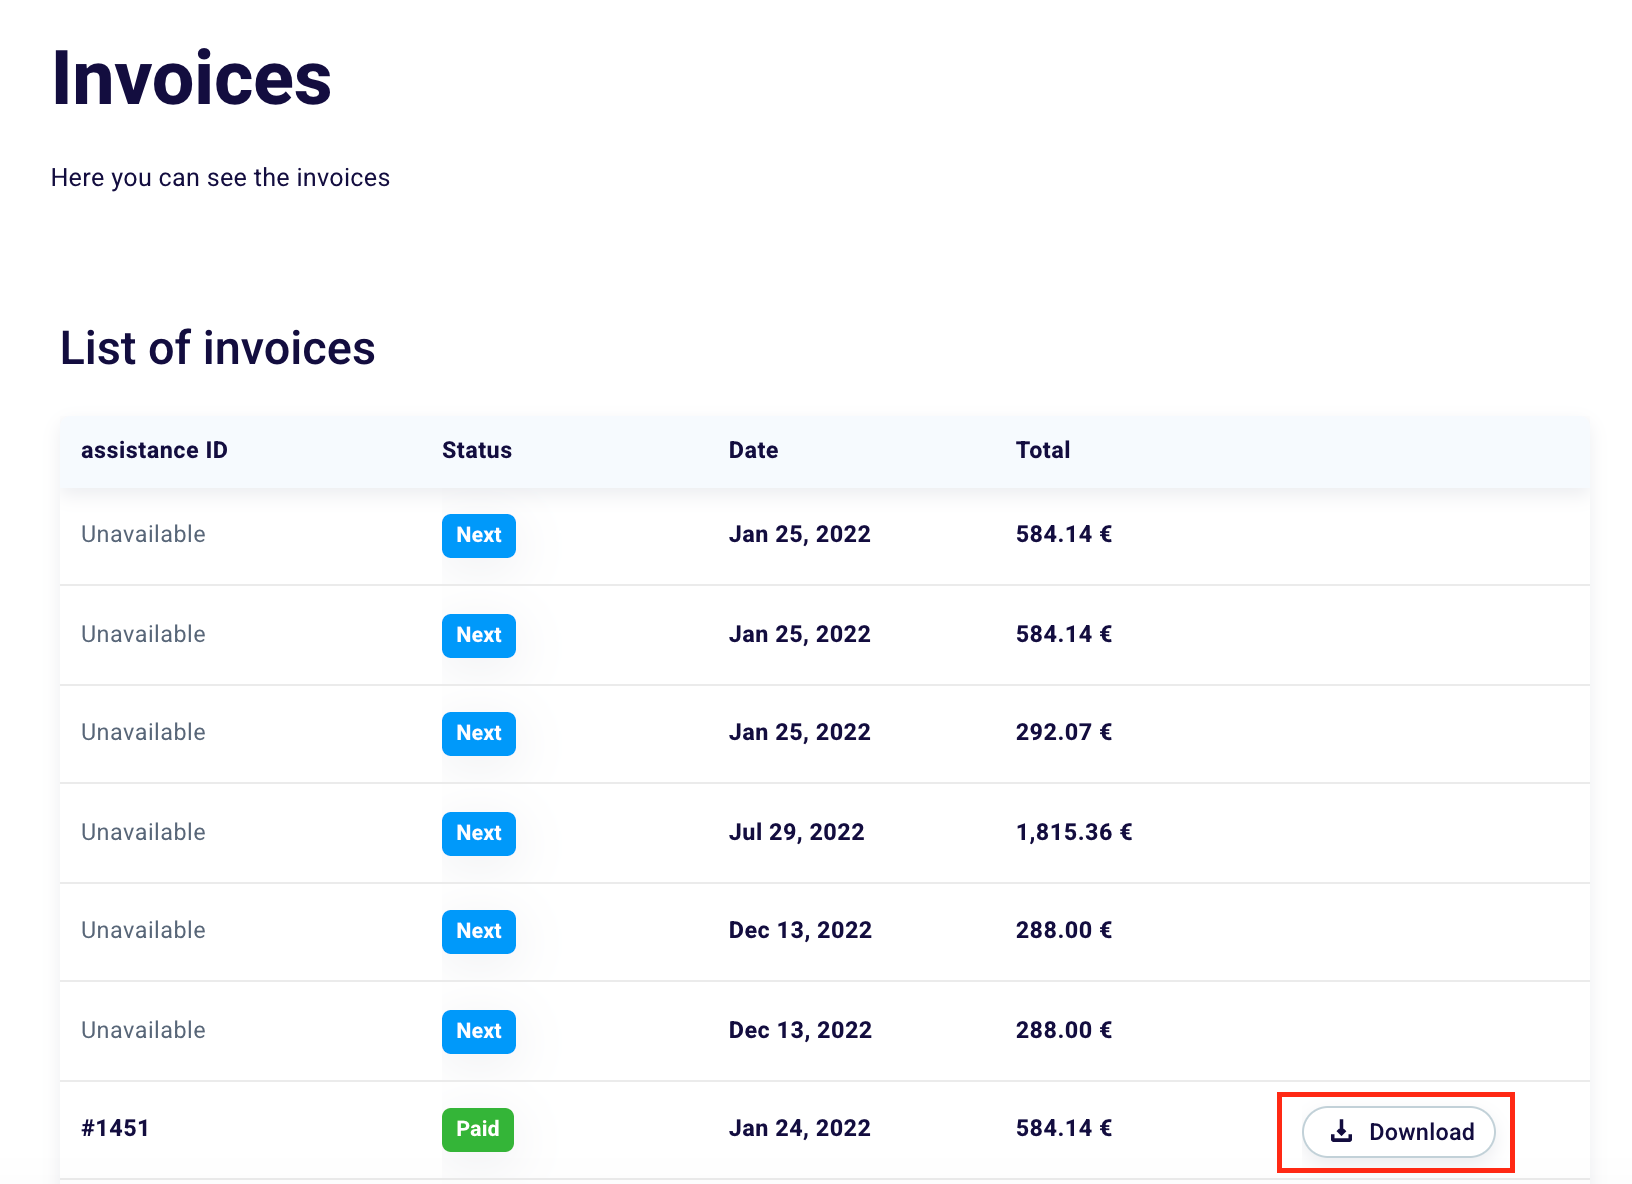Click the List of invoices heading
Screen dimensions: 1632x1184
pyautogui.click(x=217, y=348)
